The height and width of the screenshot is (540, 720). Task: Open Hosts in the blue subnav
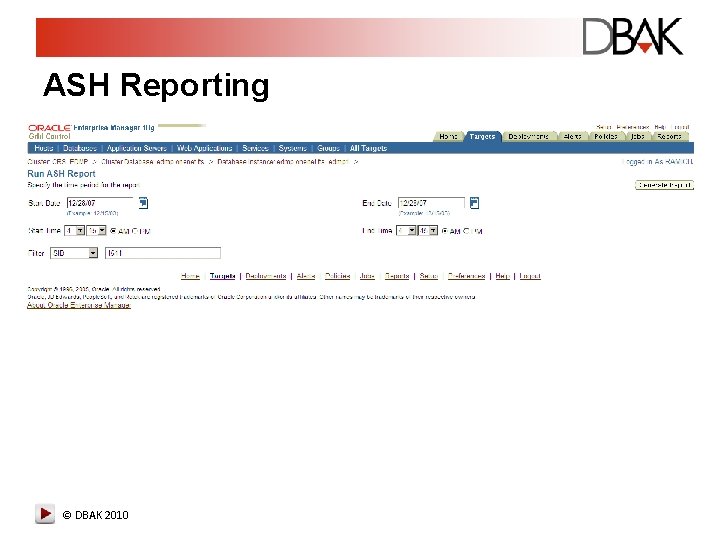pyautogui.click(x=44, y=148)
